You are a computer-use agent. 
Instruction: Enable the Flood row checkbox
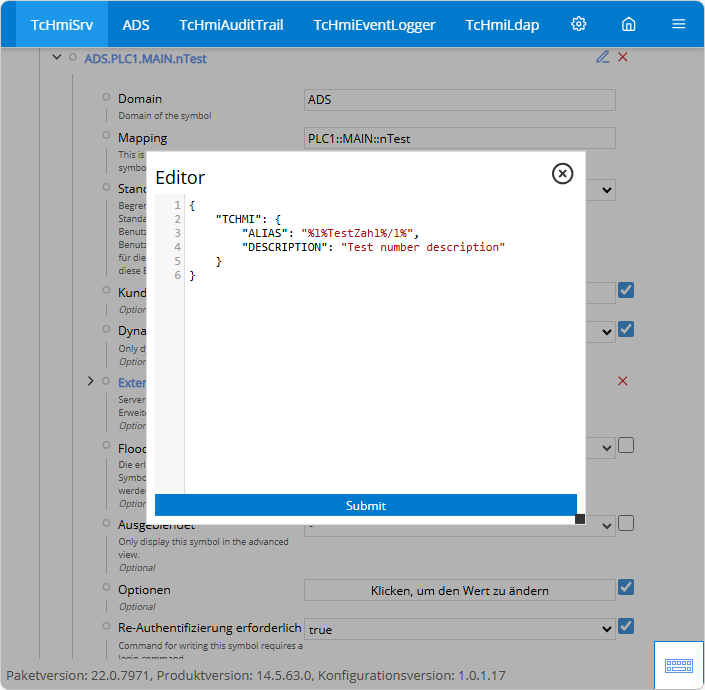(x=626, y=445)
